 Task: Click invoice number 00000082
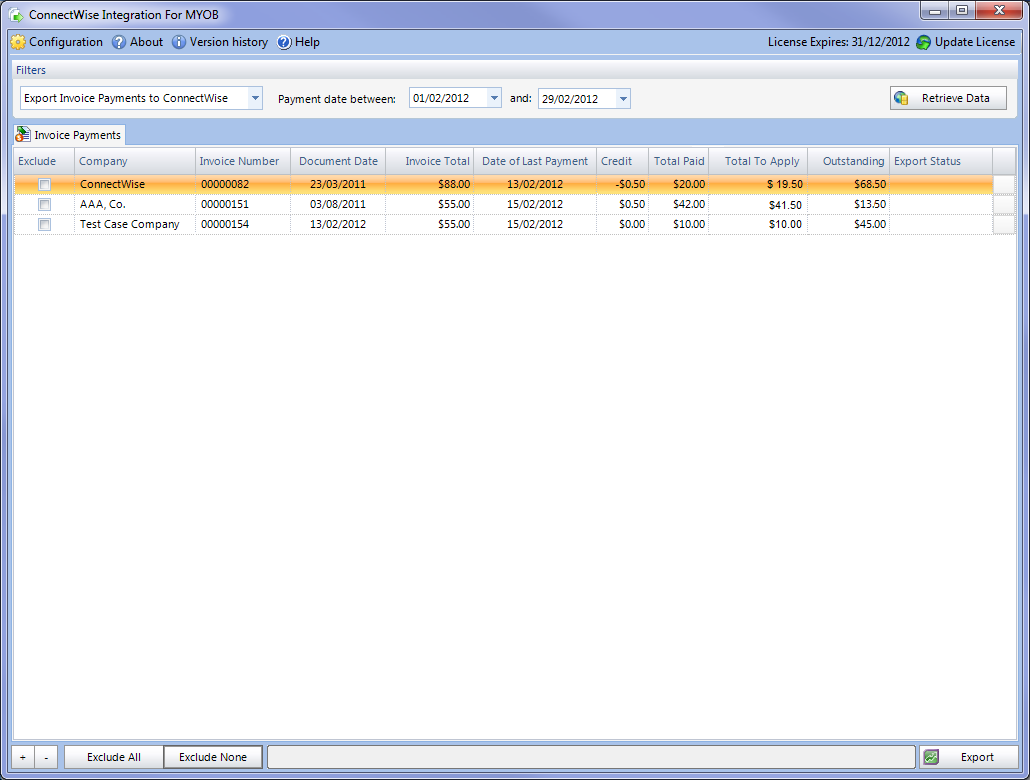click(242, 185)
